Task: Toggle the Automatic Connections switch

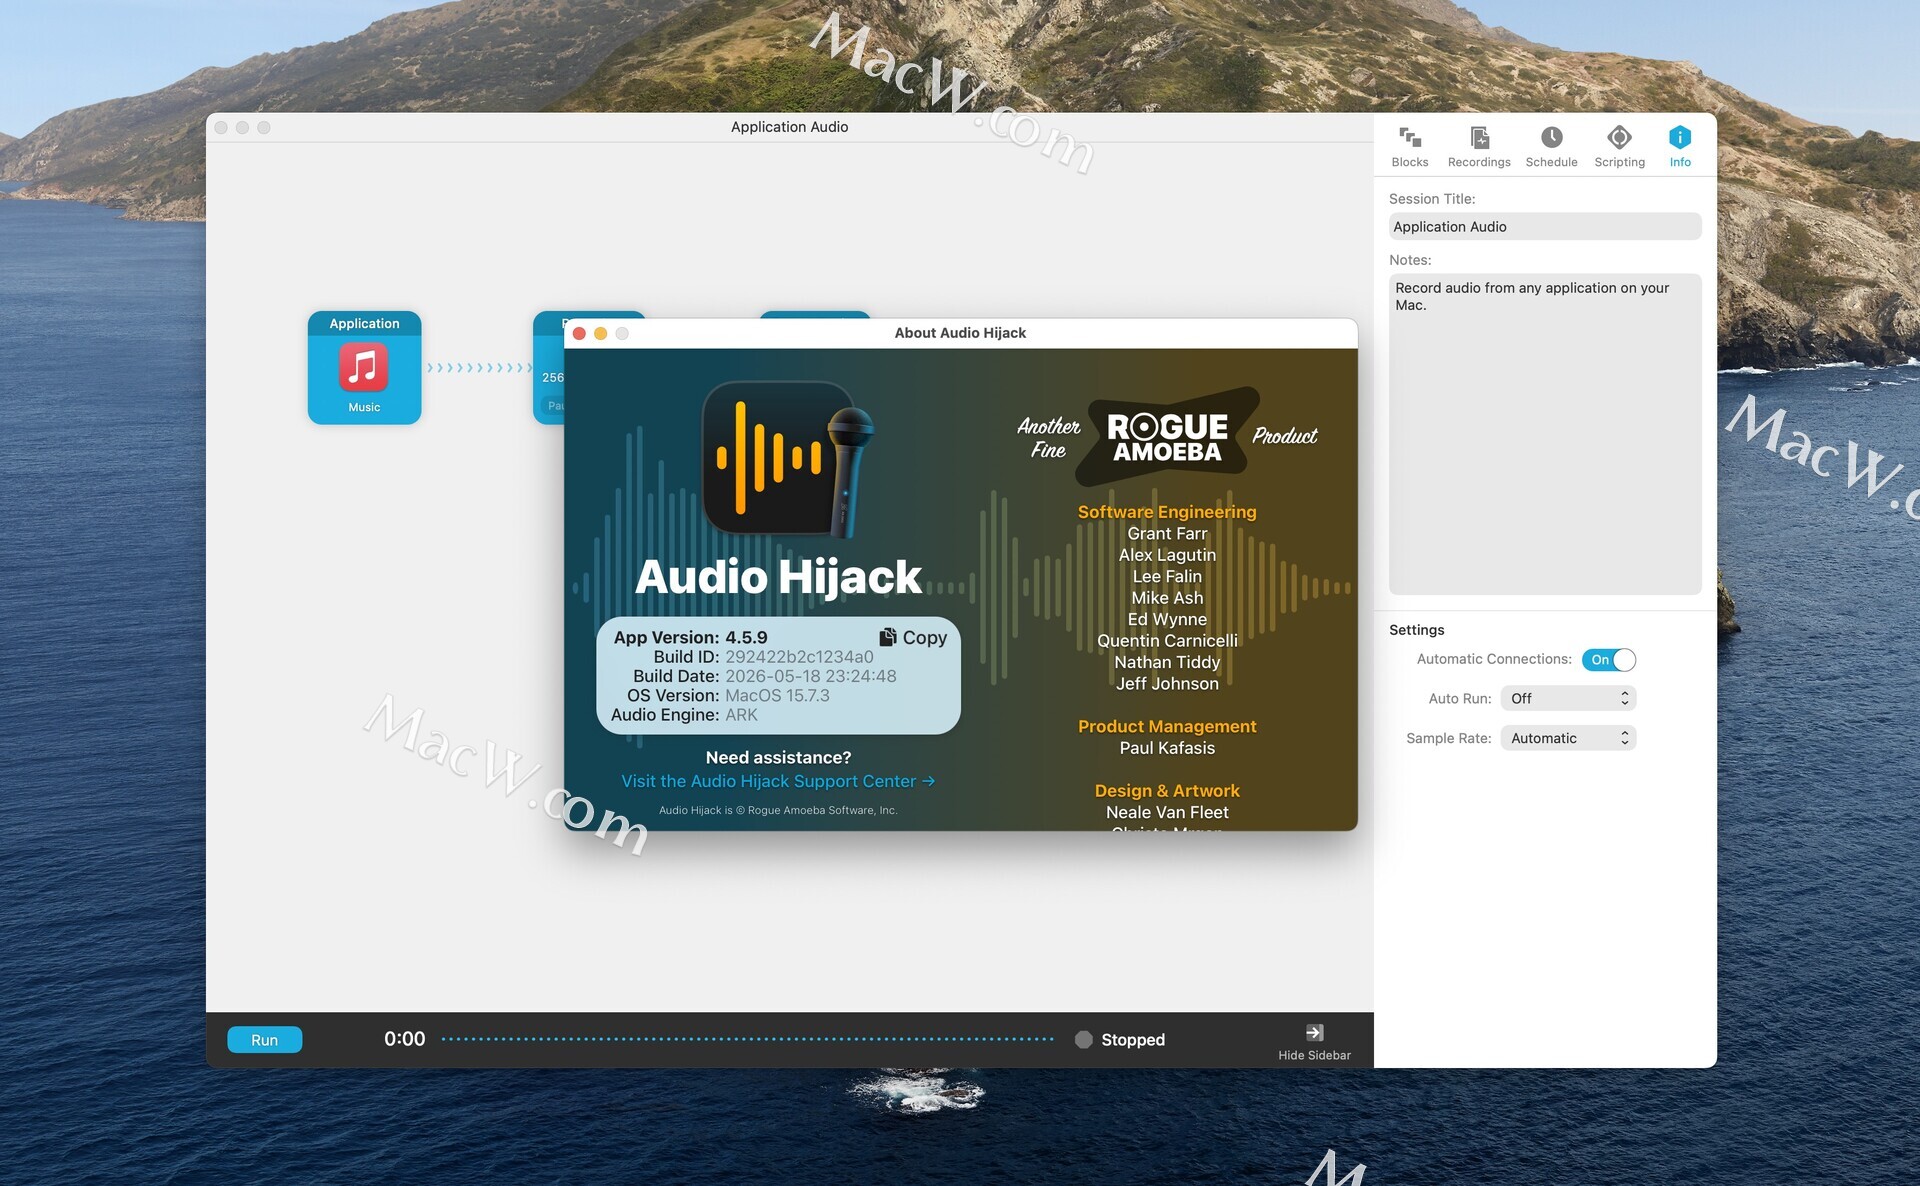Action: tap(1609, 660)
